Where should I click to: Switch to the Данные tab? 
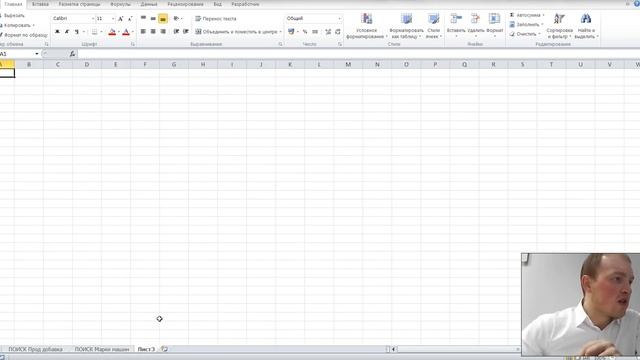[149, 4]
